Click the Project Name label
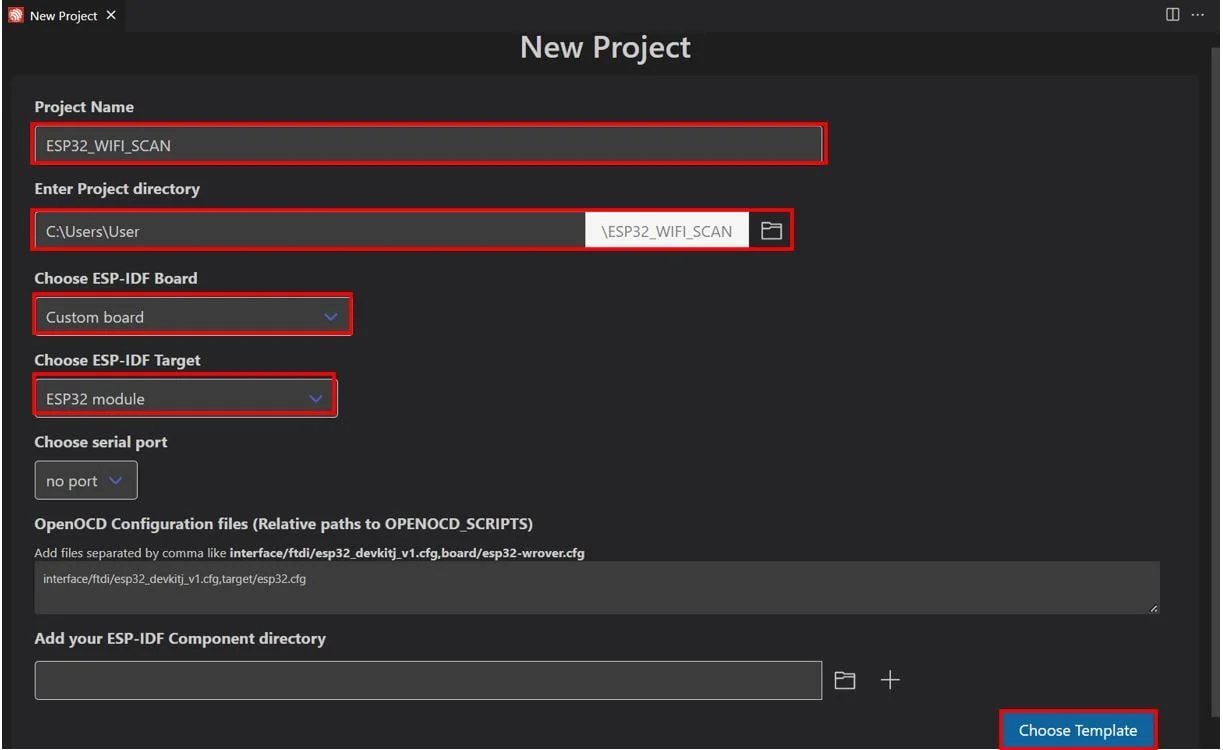Viewport: 1223px width, 750px height. click(x=84, y=107)
